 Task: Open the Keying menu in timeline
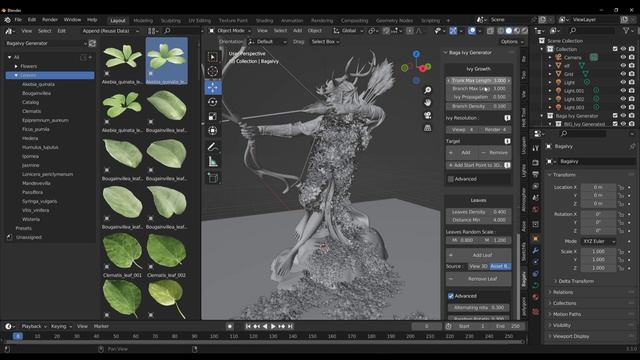(61, 326)
